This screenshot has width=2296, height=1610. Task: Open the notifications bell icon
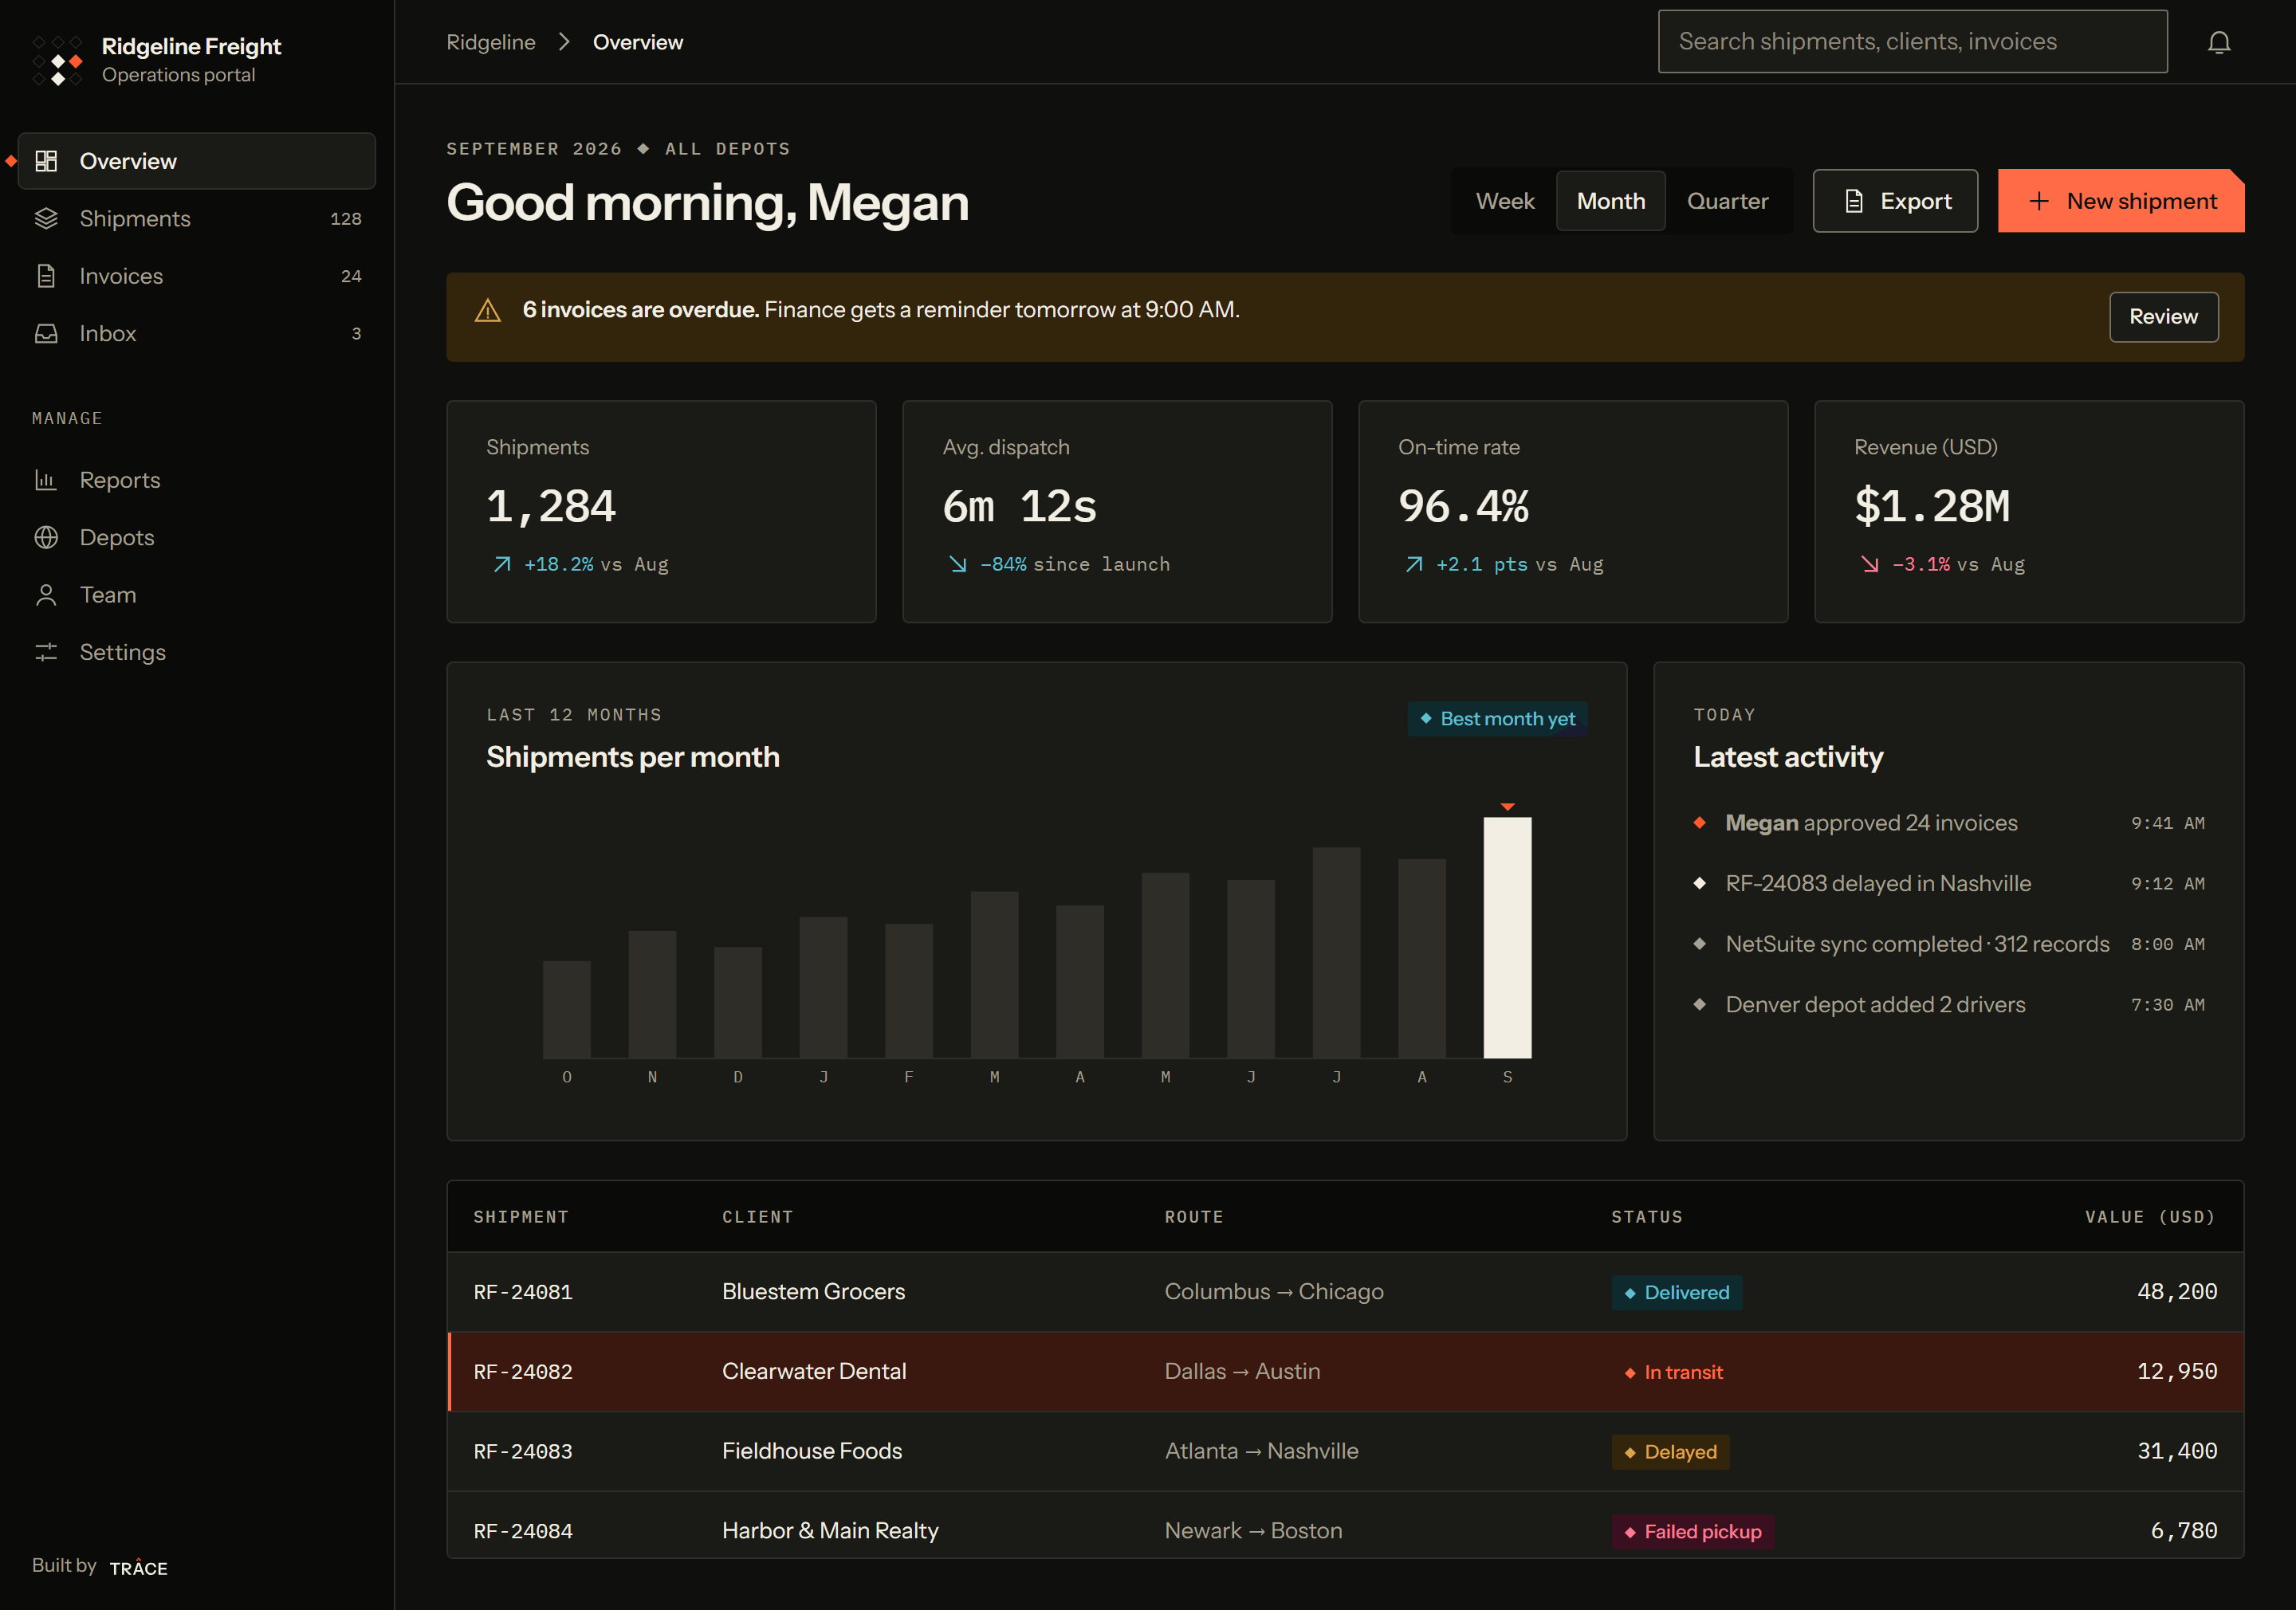click(2218, 42)
